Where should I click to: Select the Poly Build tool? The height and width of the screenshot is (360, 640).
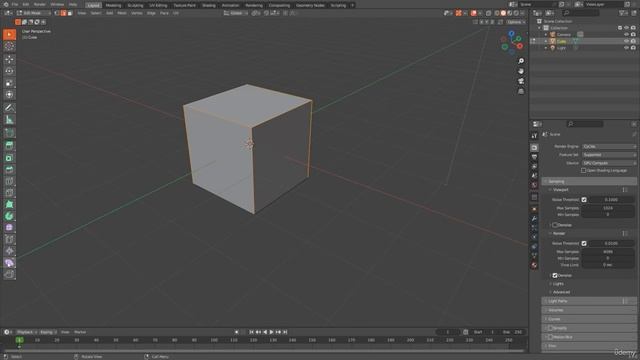click(x=9, y=204)
